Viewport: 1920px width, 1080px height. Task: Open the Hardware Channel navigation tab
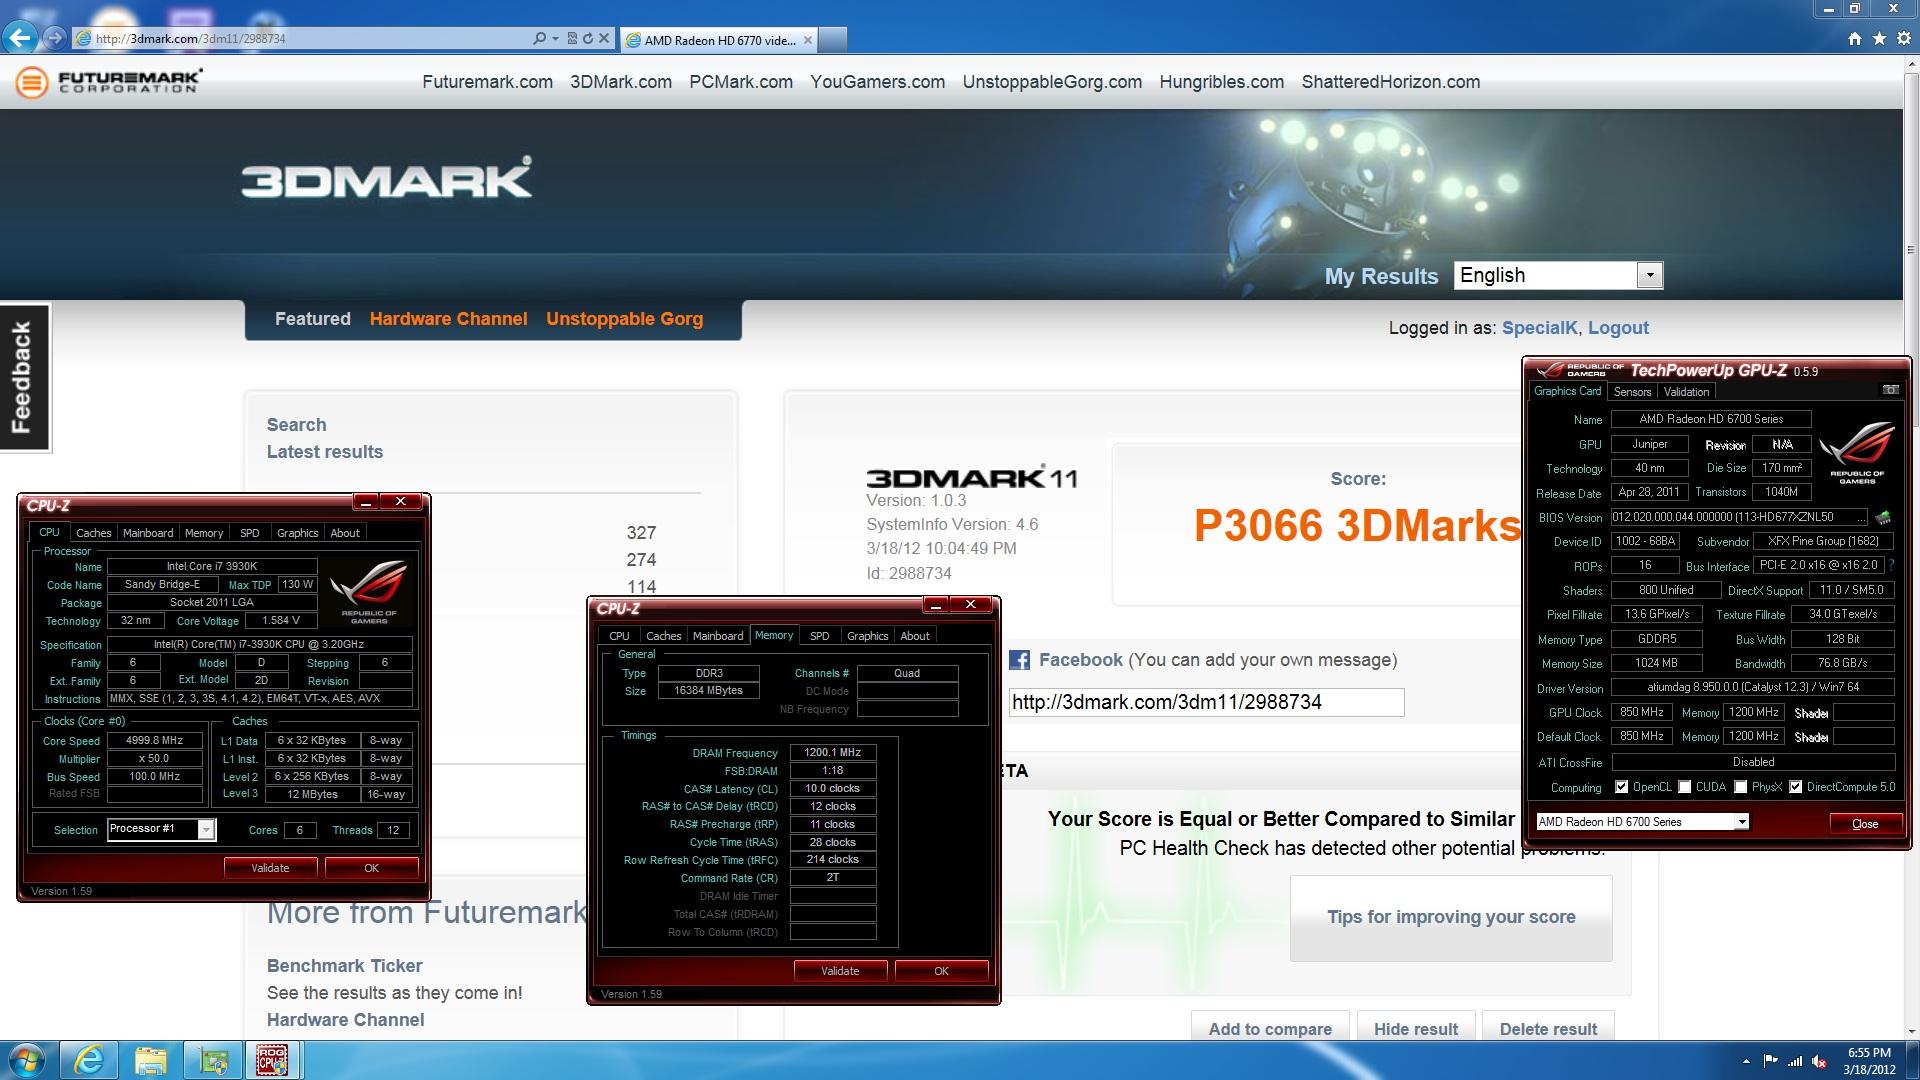click(x=448, y=319)
